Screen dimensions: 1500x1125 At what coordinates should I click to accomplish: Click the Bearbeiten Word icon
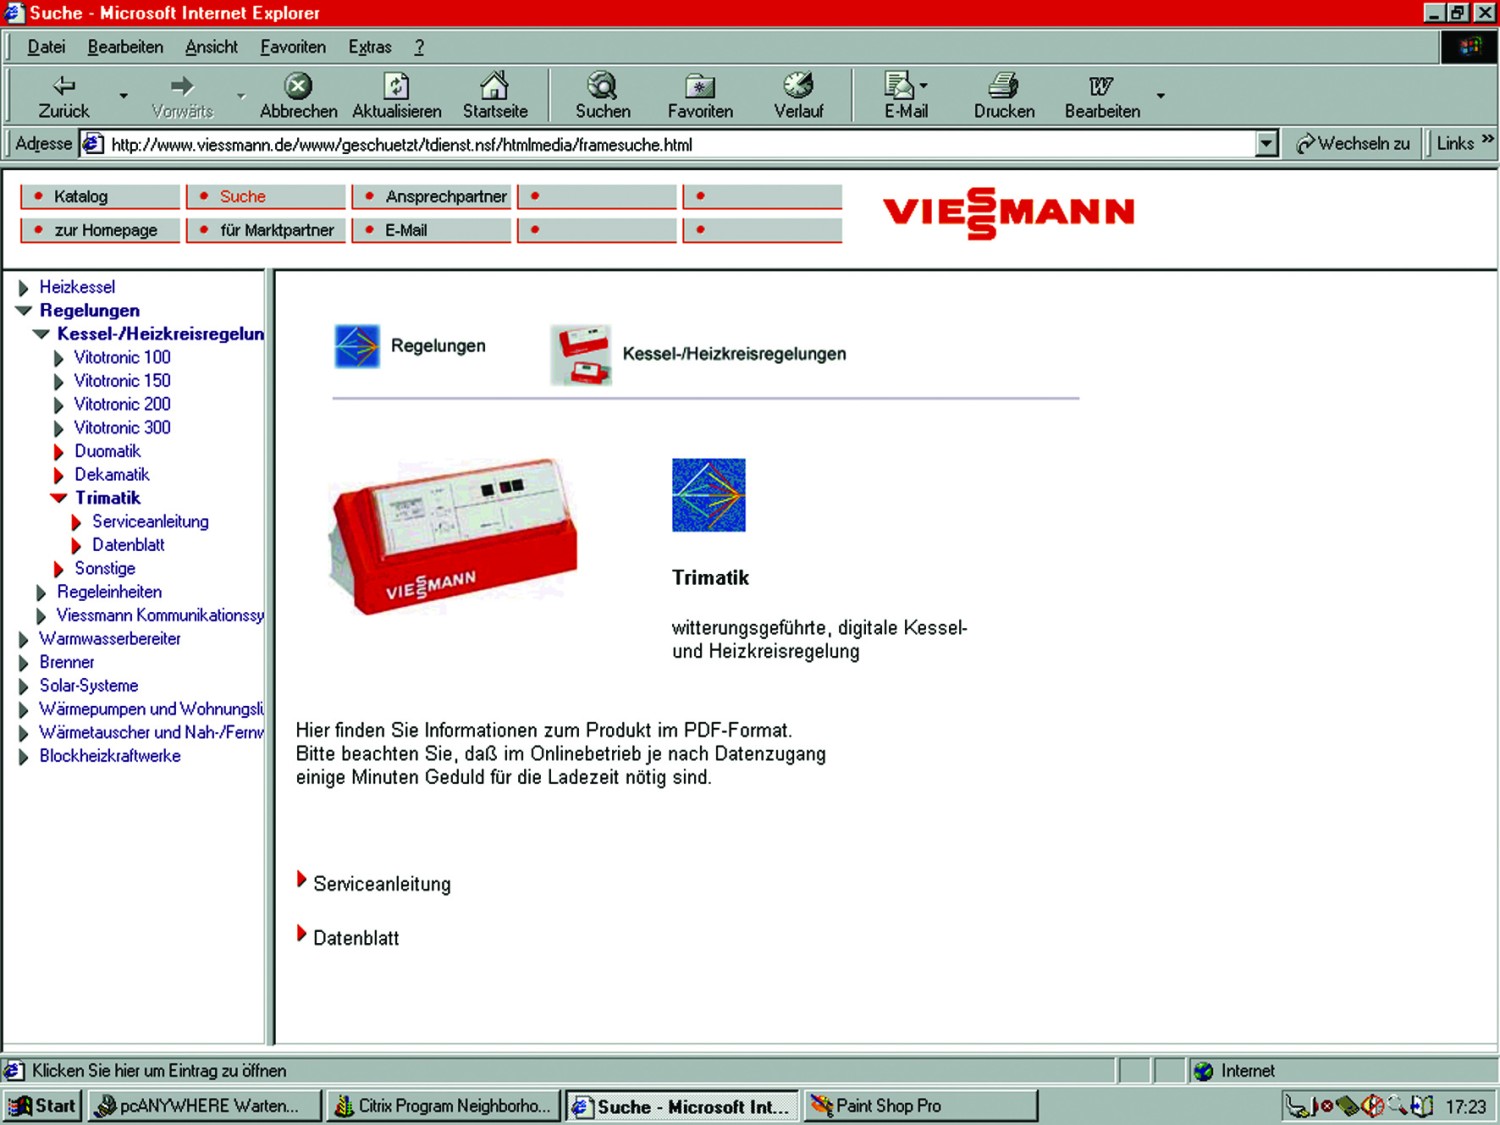pos(1101,86)
